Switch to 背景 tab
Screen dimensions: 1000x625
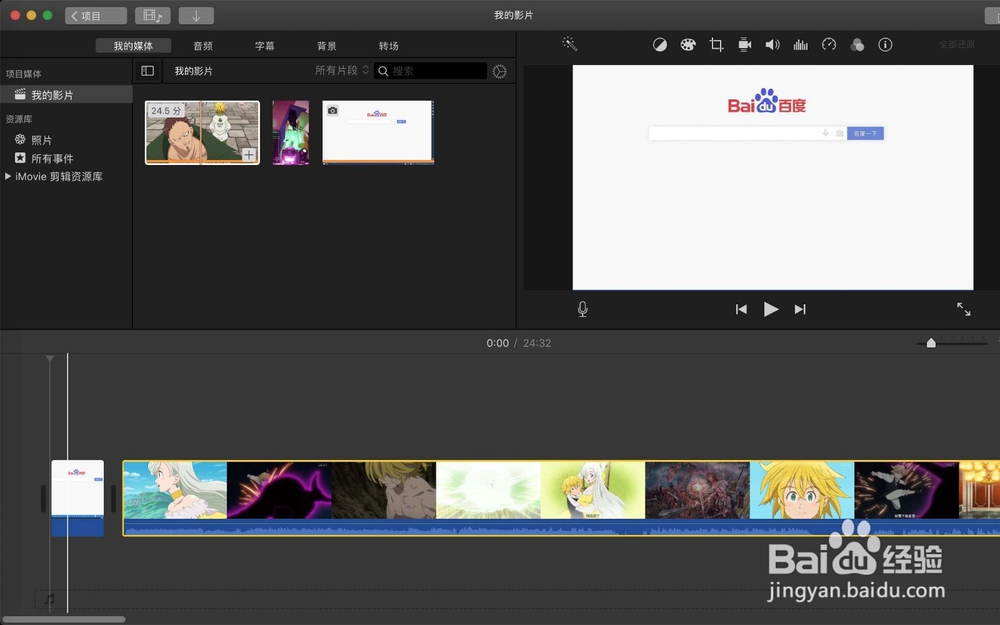(327, 46)
